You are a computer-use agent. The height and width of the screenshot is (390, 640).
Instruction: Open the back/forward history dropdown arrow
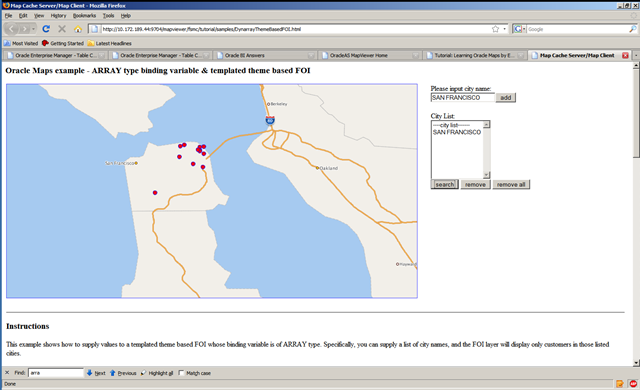click(33, 29)
